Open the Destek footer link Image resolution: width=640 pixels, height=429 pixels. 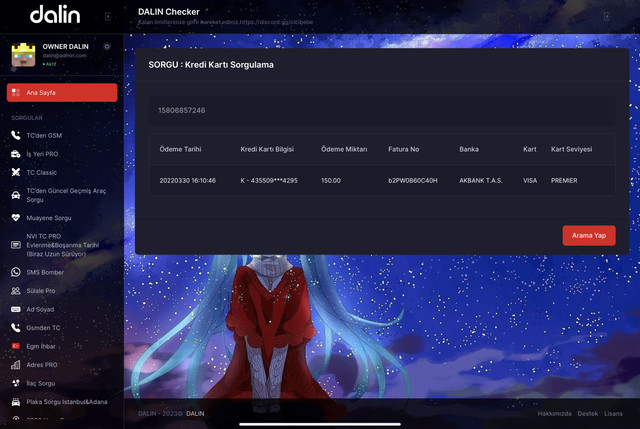click(x=588, y=413)
